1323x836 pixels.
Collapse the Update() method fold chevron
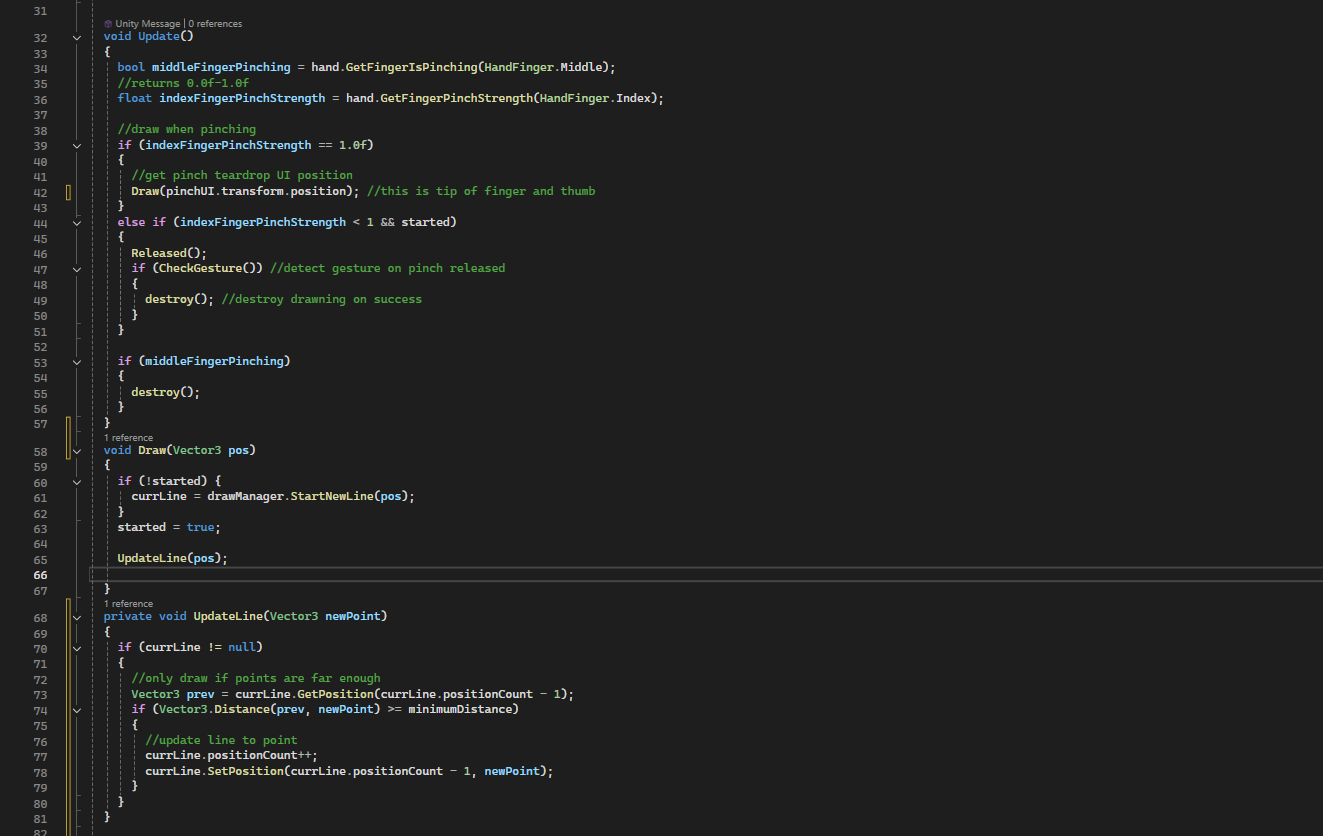click(77, 37)
